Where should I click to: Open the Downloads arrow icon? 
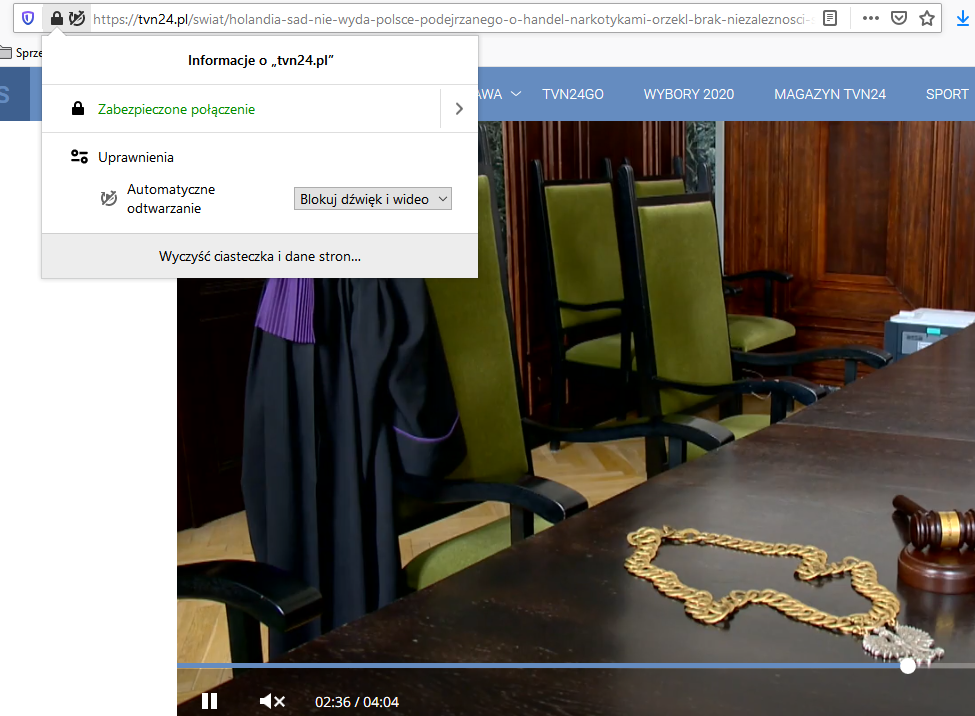(963, 18)
